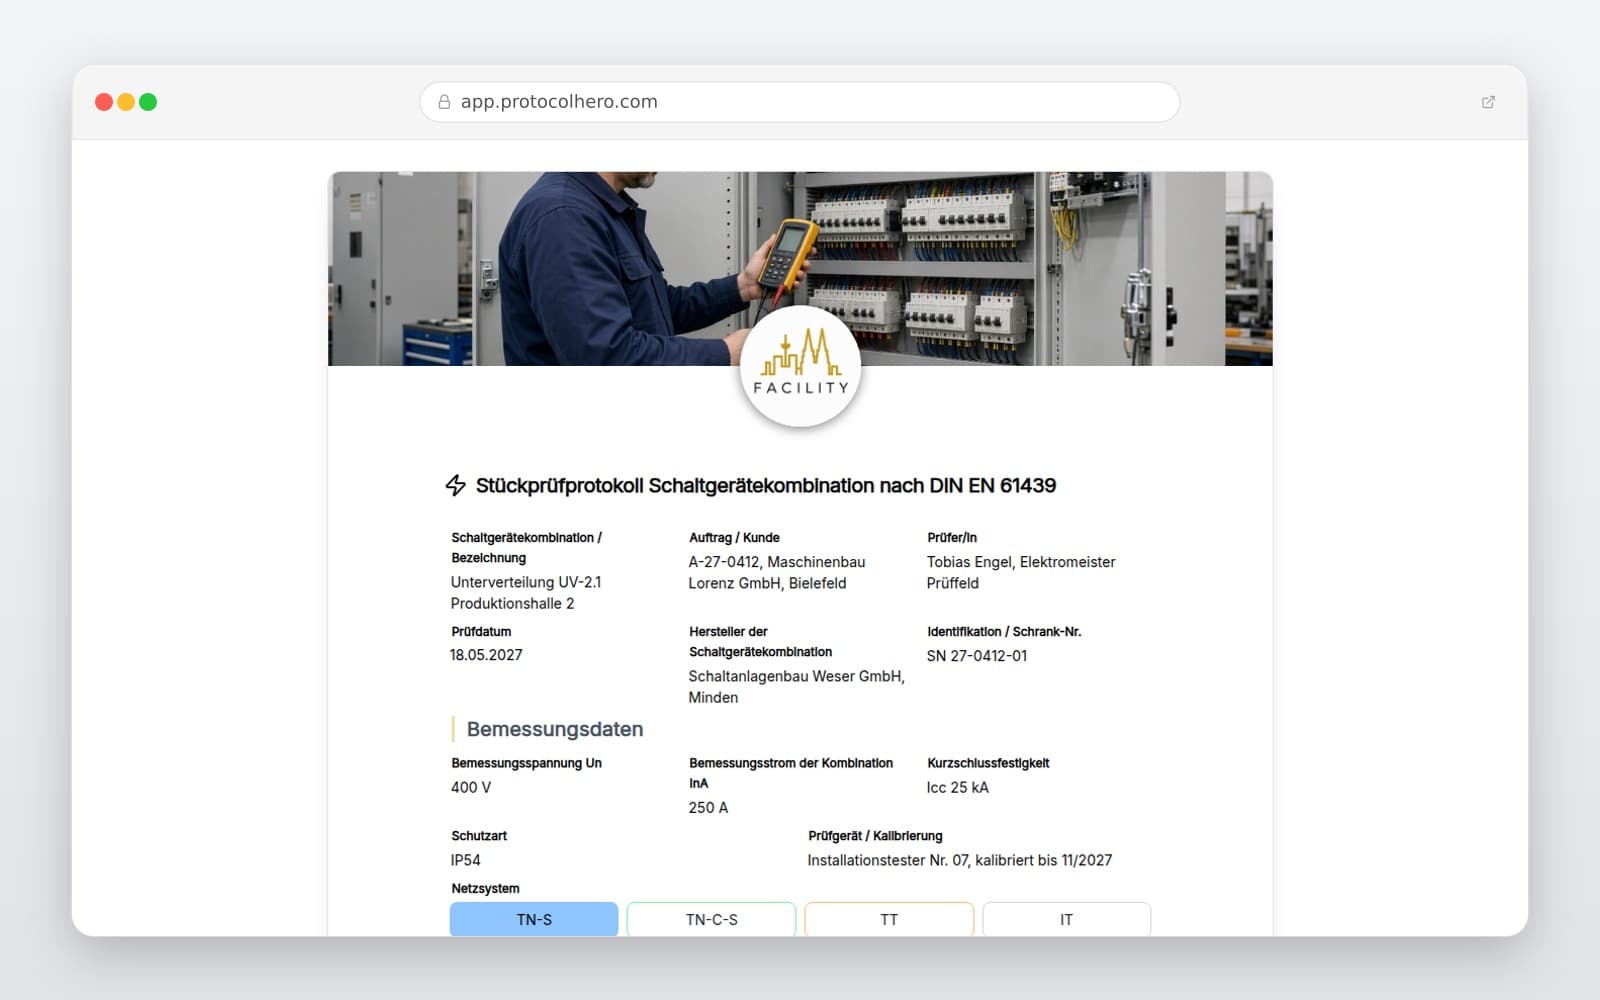Click the inspector name 'Tobias Engel, Elektromeister'
Image resolution: width=1600 pixels, height=1000 pixels.
[x=1021, y=562]
